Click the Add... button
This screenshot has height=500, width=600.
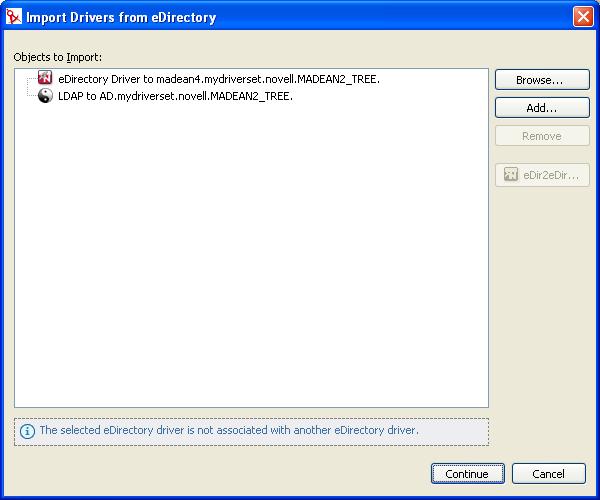(x=542, y=108)
